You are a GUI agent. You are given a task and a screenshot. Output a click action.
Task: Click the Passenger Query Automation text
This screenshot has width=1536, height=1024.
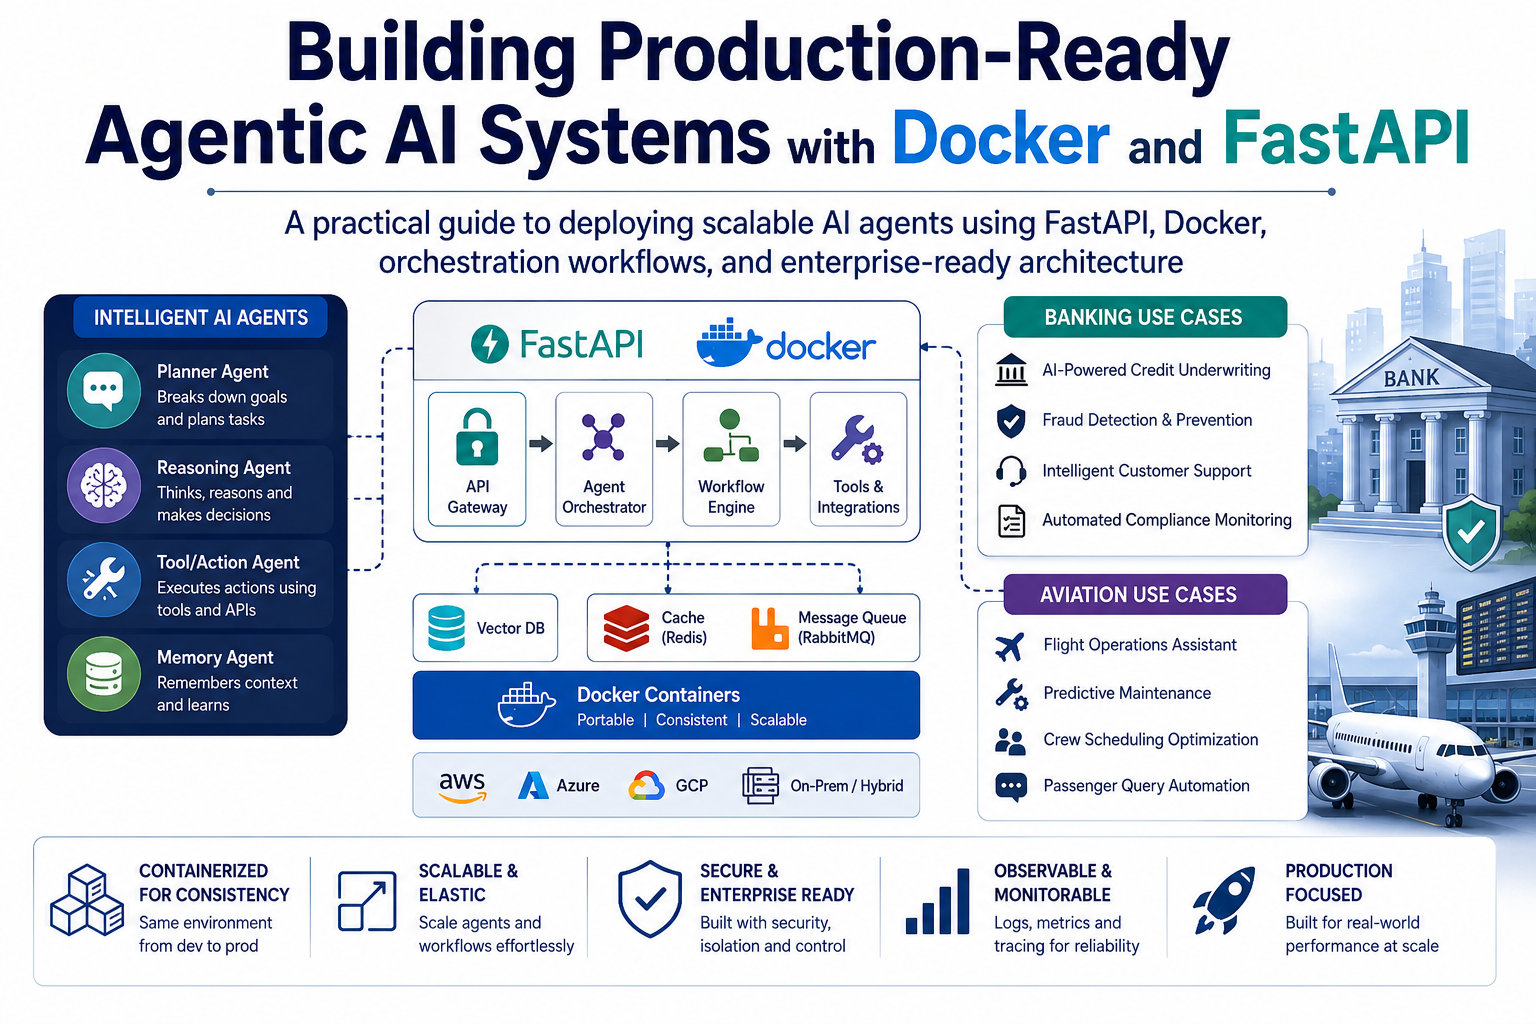pyautogui.click(x=1146, y=786)
